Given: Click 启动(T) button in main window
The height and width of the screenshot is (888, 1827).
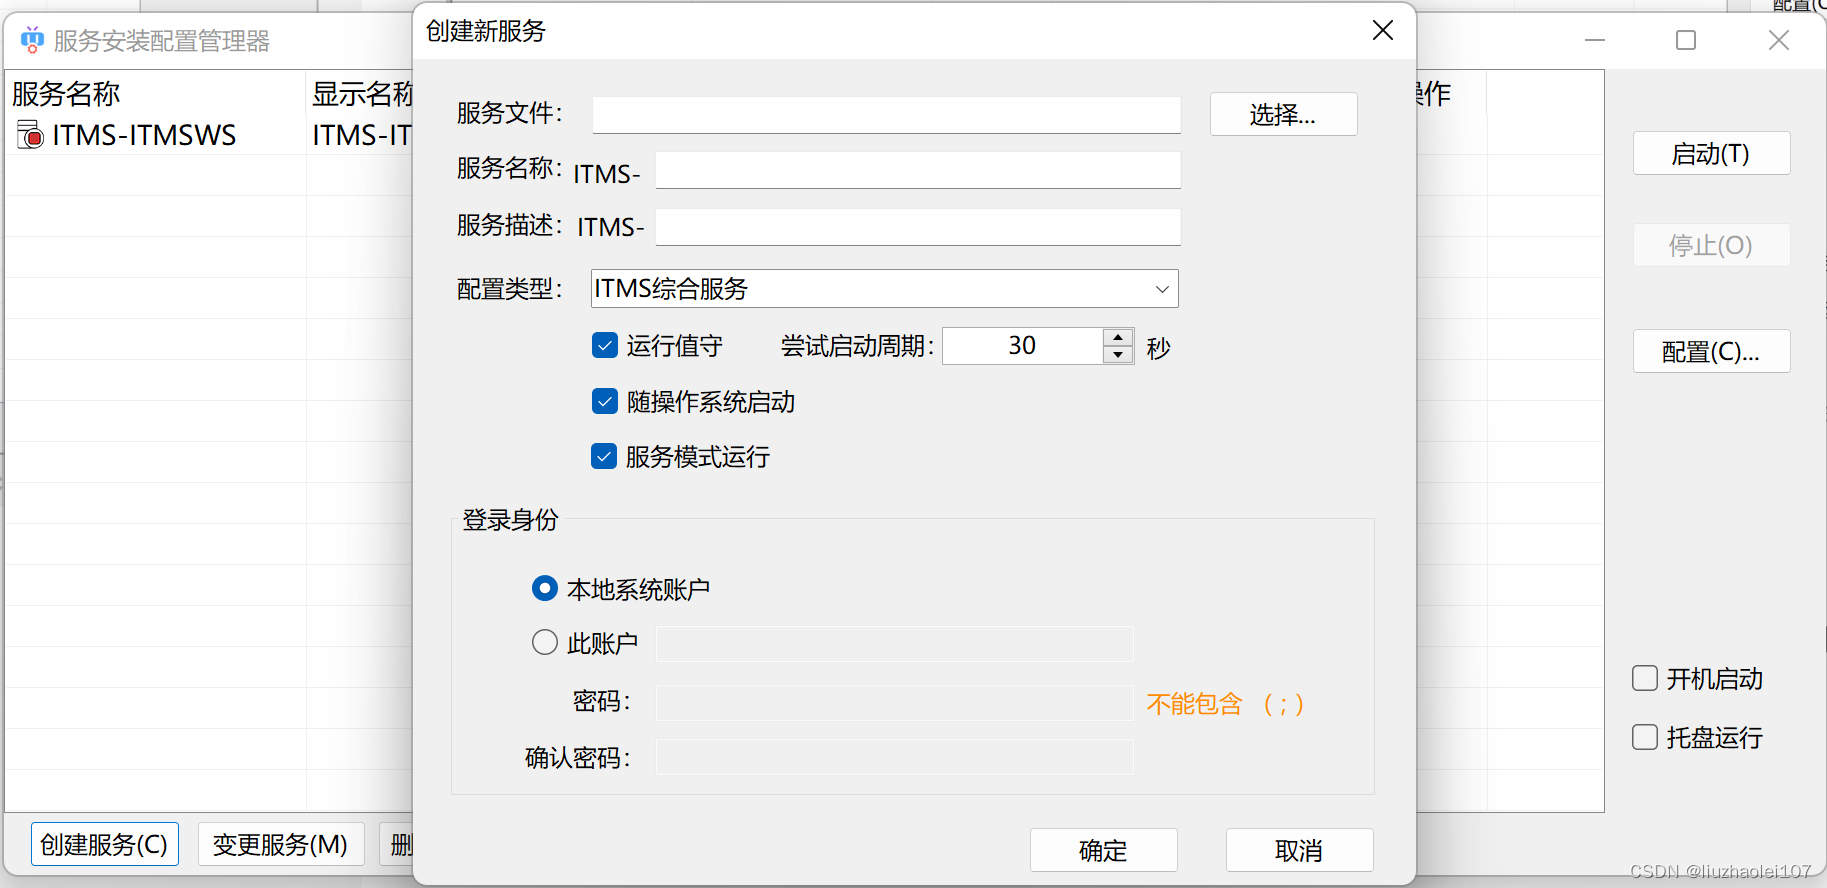Looking at the screenshot, I should pyautogui.click(x=1711, y=154).
